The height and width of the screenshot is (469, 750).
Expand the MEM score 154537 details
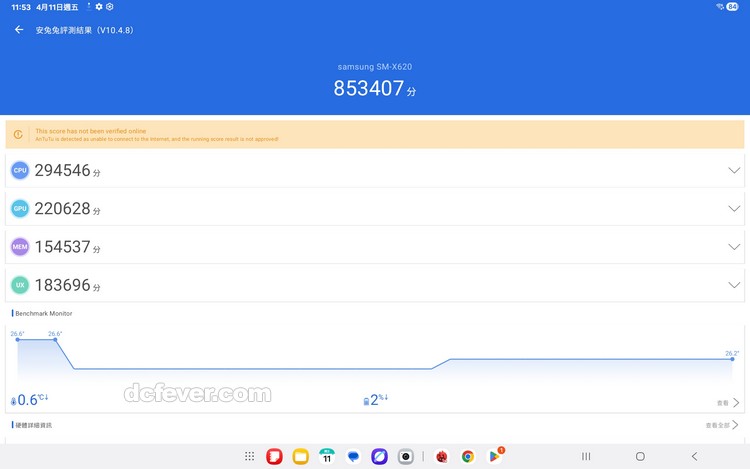(x=734, y=247)
